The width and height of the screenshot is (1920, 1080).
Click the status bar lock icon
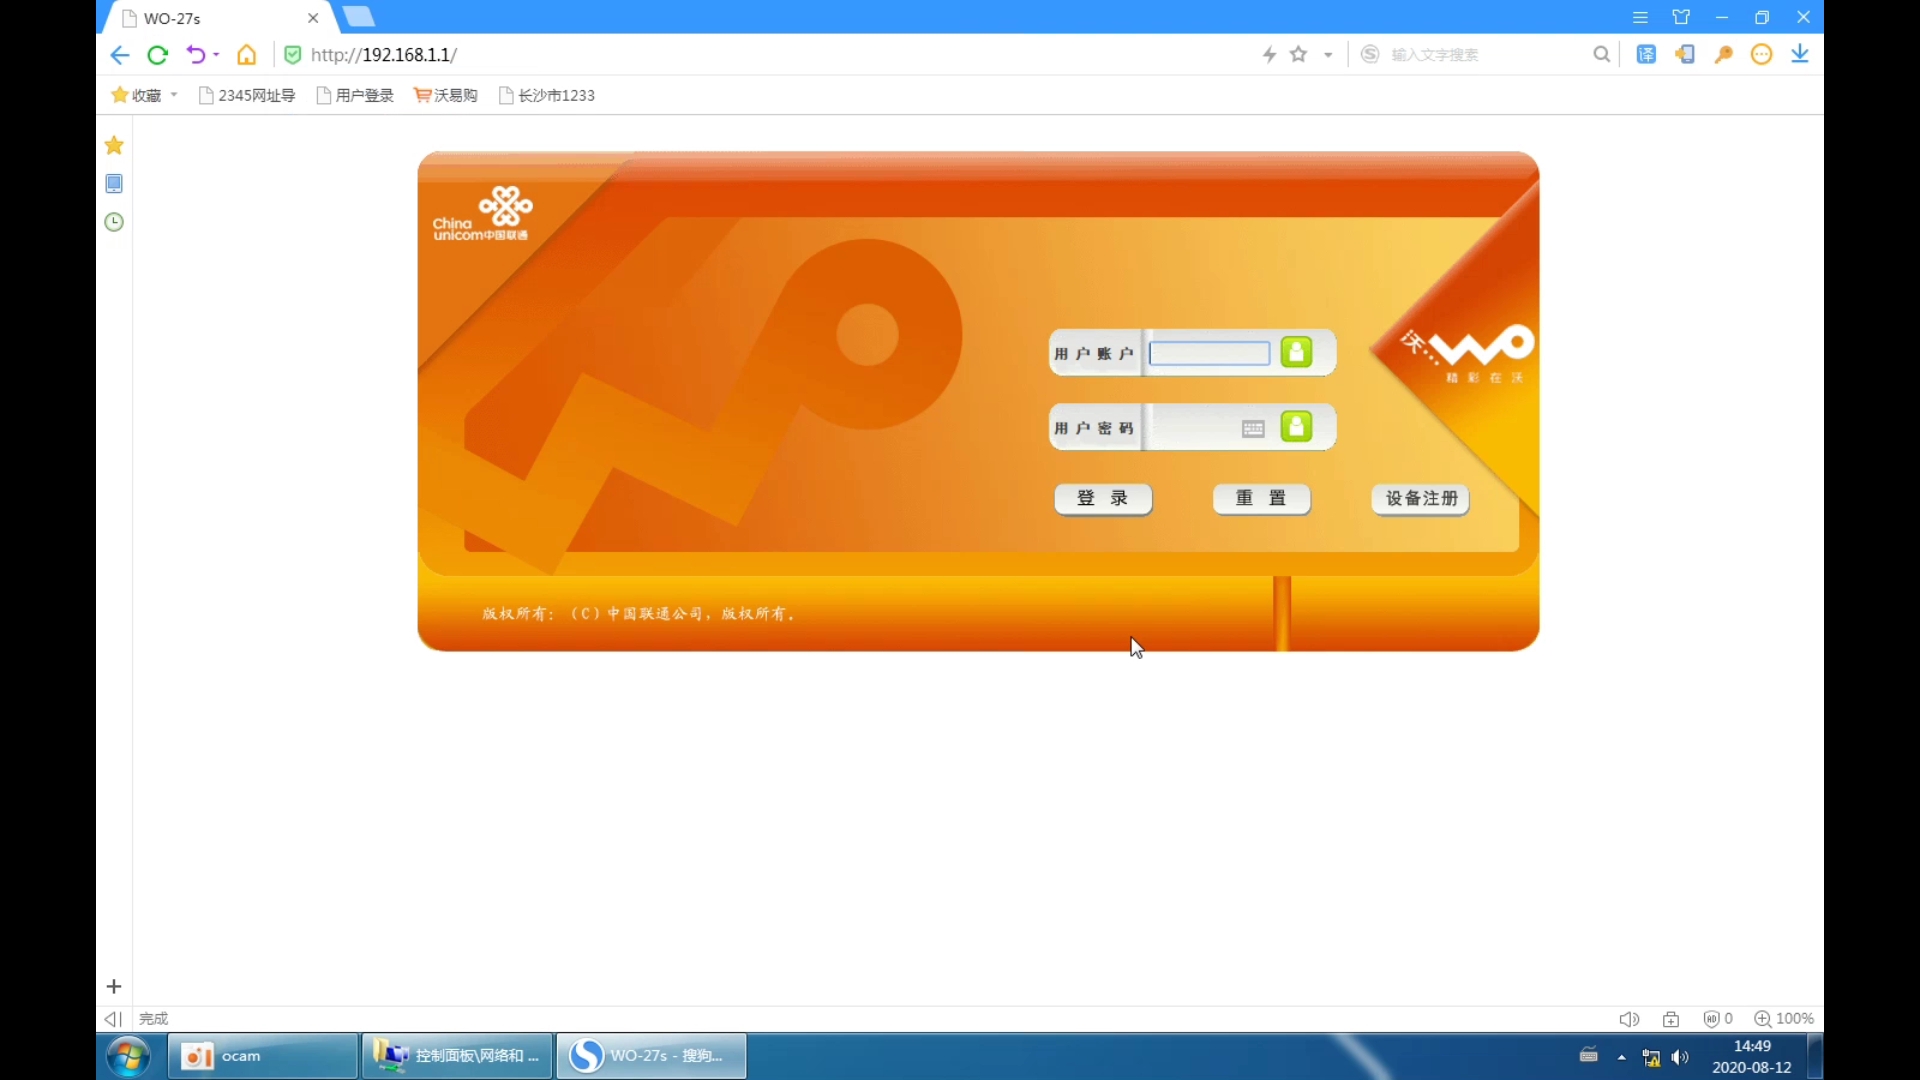[1671, 1019]
